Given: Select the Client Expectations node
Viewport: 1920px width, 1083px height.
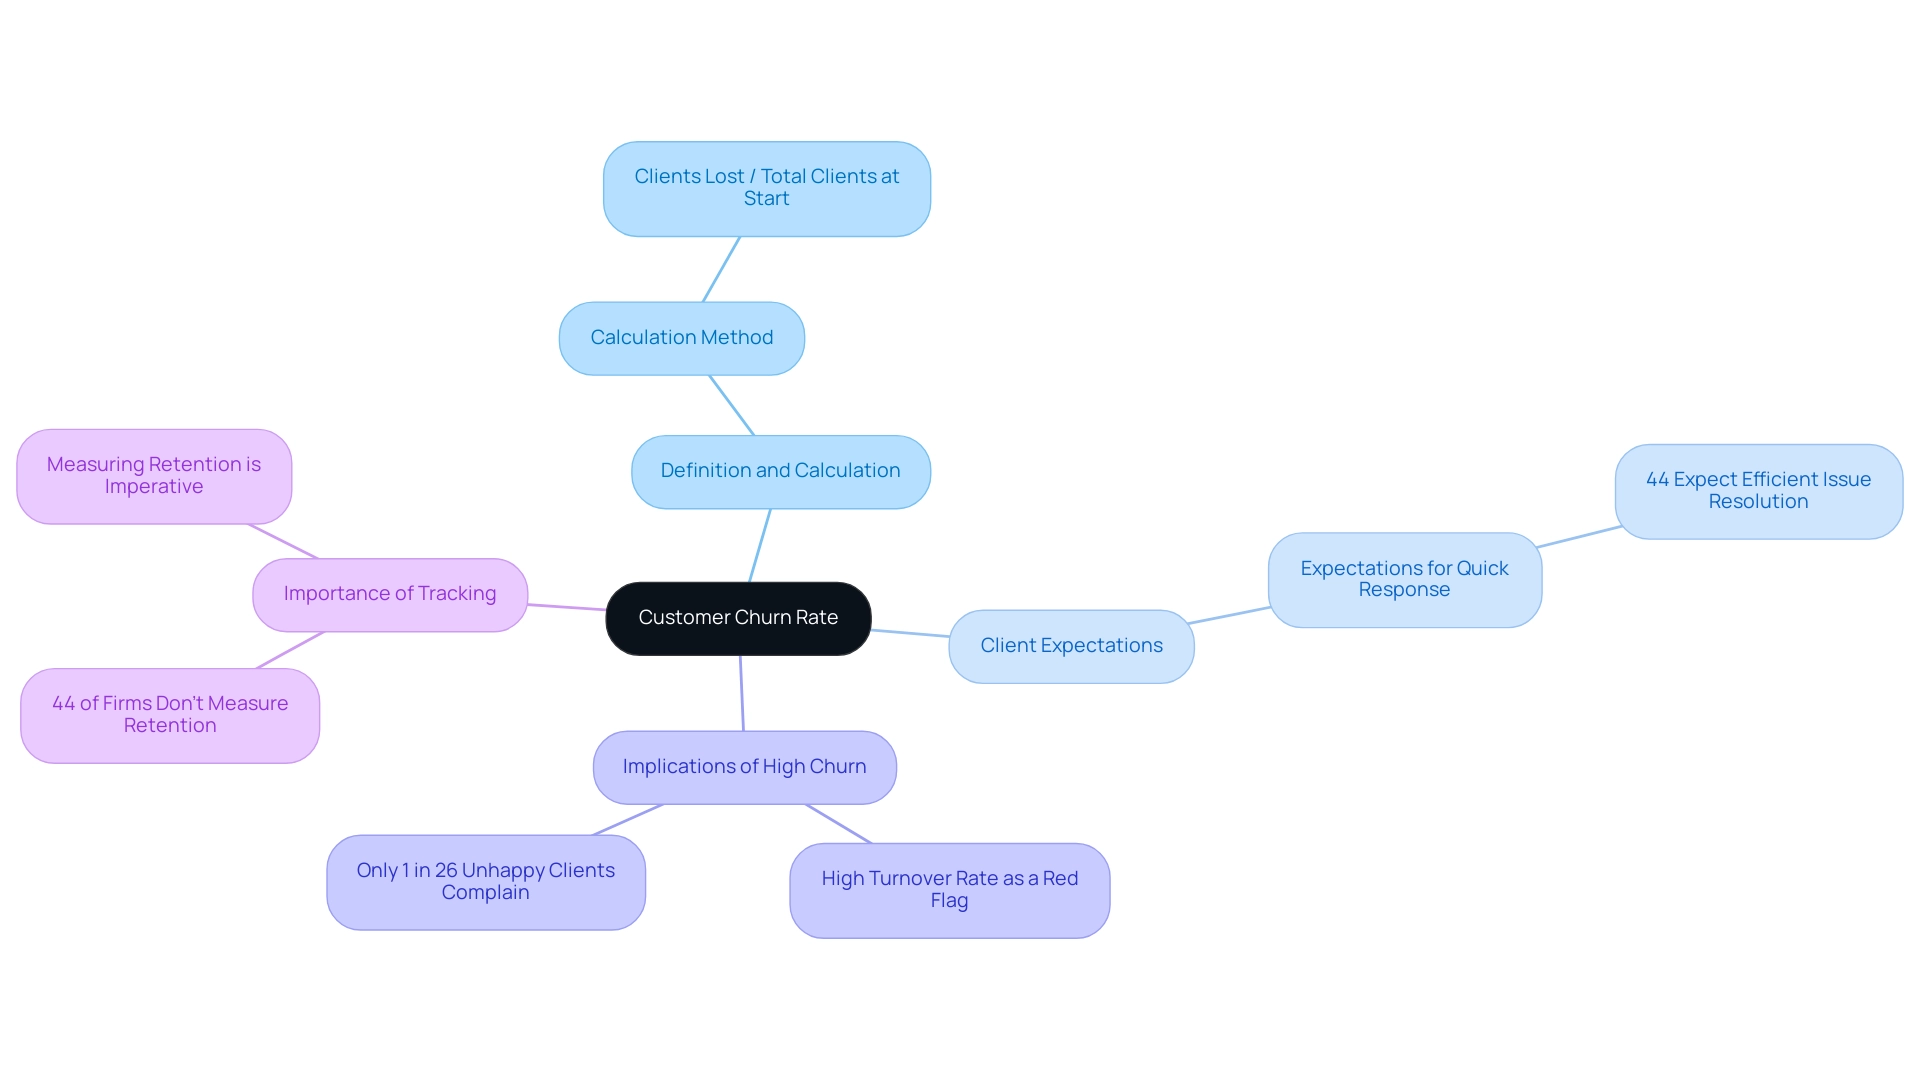Looking at the screenshot, I should pos(1069,645).
